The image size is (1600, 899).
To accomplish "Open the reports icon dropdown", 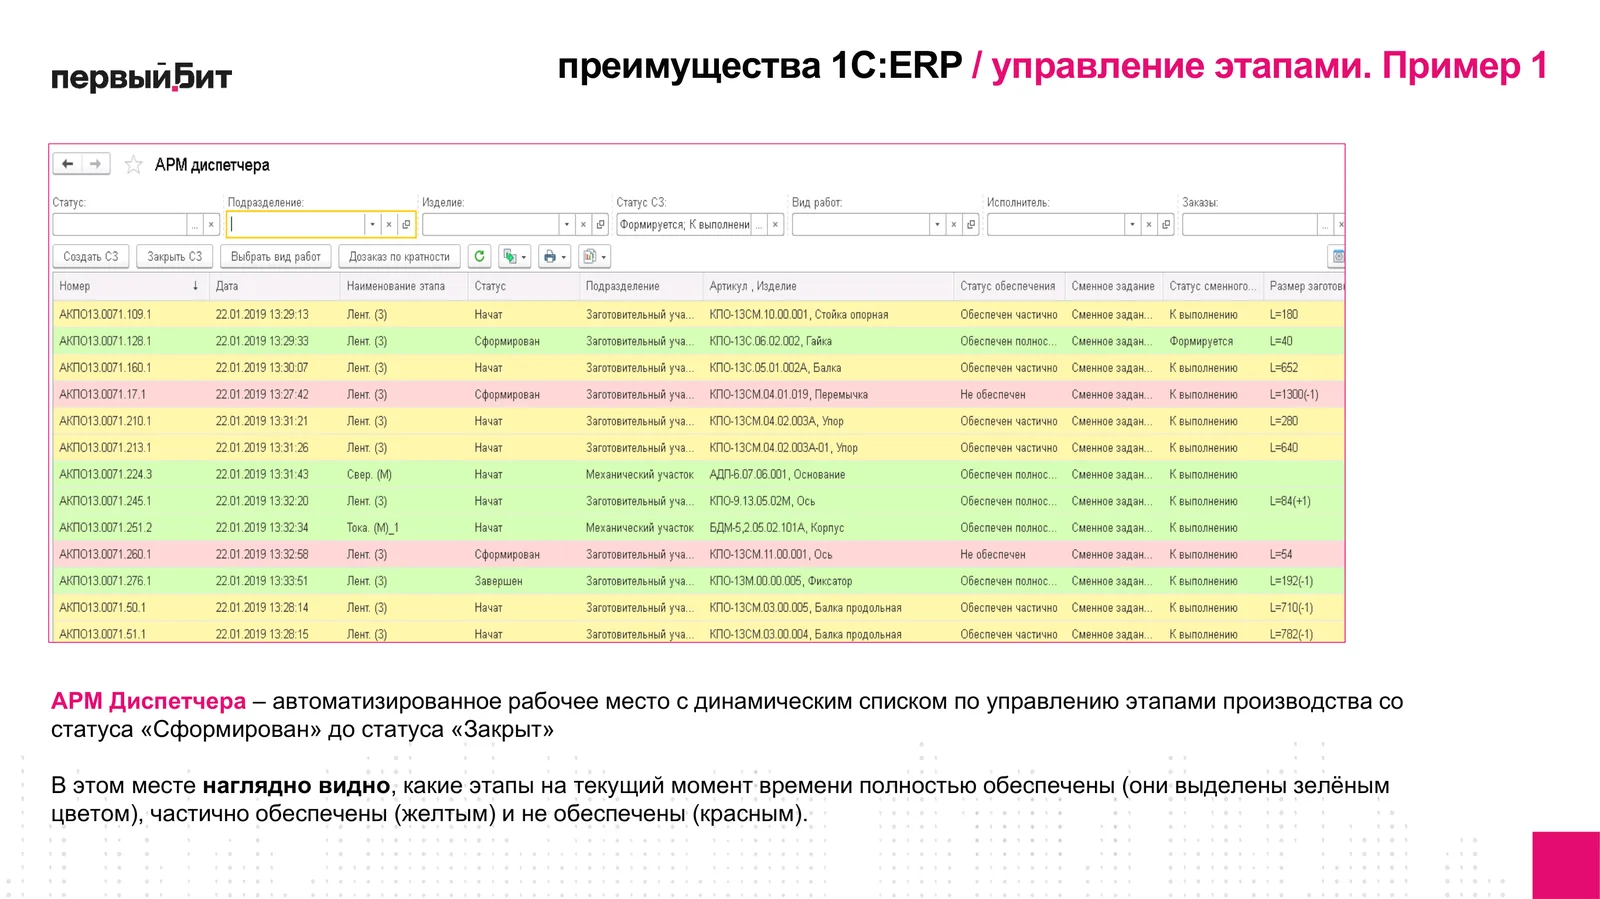I will tap(594, 257).
